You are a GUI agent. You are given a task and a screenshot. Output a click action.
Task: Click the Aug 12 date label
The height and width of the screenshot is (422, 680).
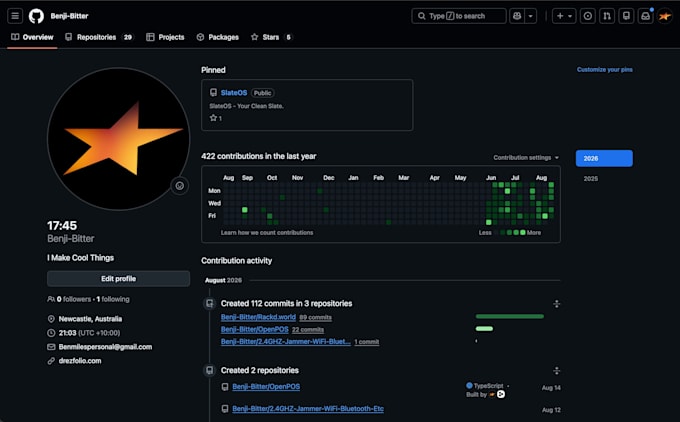551,410
